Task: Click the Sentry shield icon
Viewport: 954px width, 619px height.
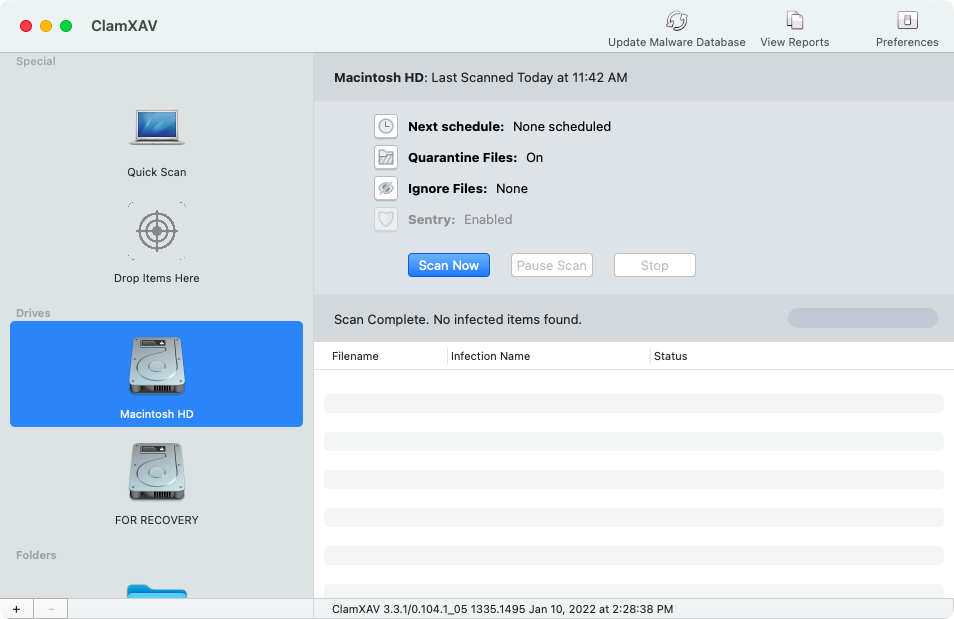Action: pyautogui.click(x=386, y=220)
